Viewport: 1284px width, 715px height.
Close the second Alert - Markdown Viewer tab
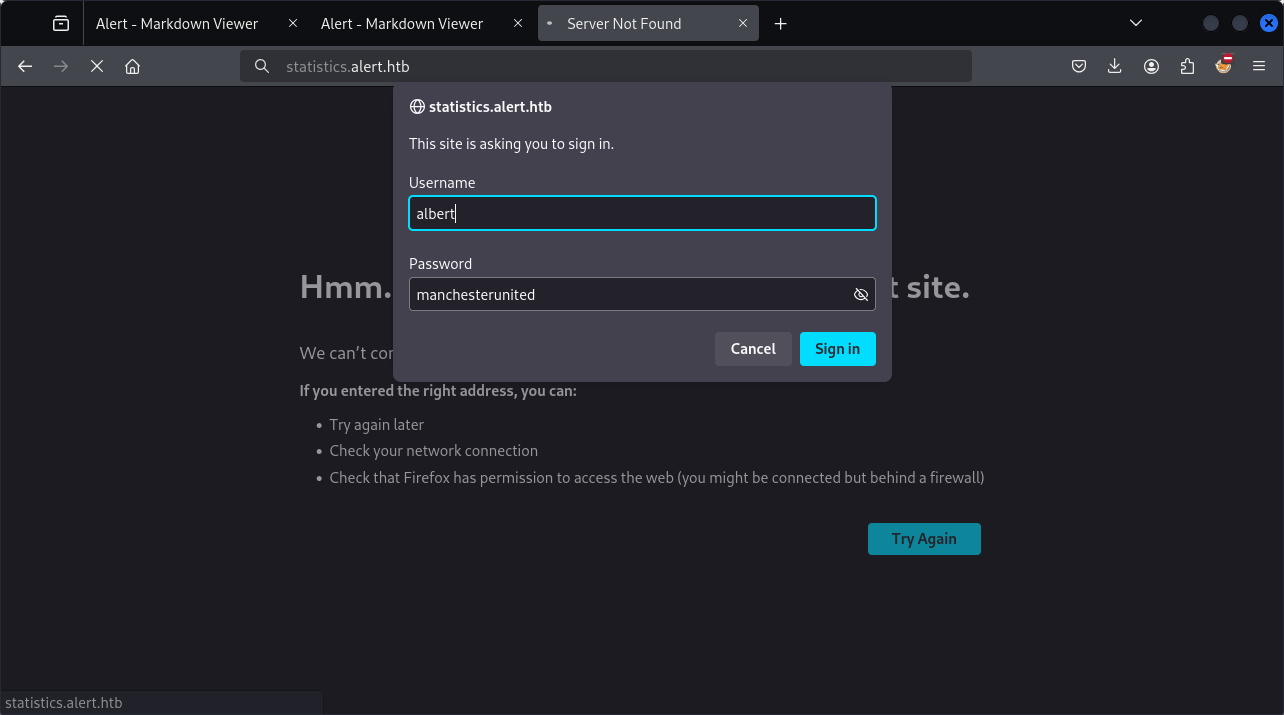pos(517,23)
